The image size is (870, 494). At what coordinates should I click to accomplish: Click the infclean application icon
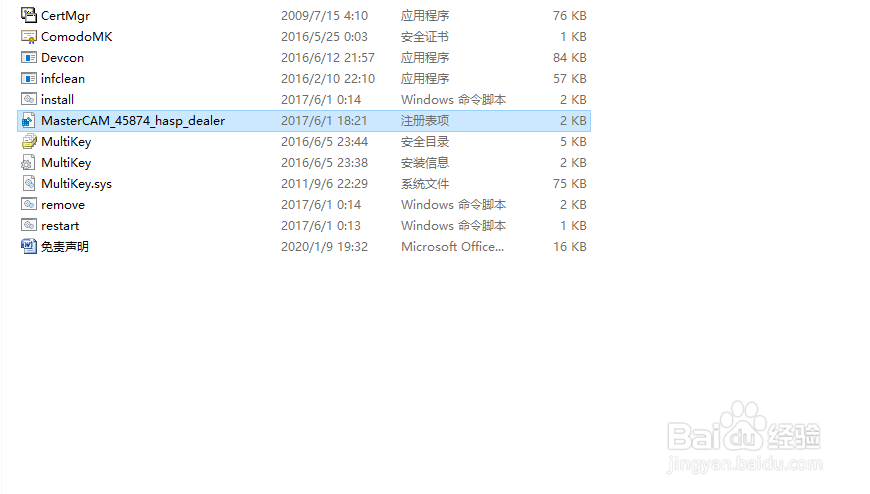29,78
